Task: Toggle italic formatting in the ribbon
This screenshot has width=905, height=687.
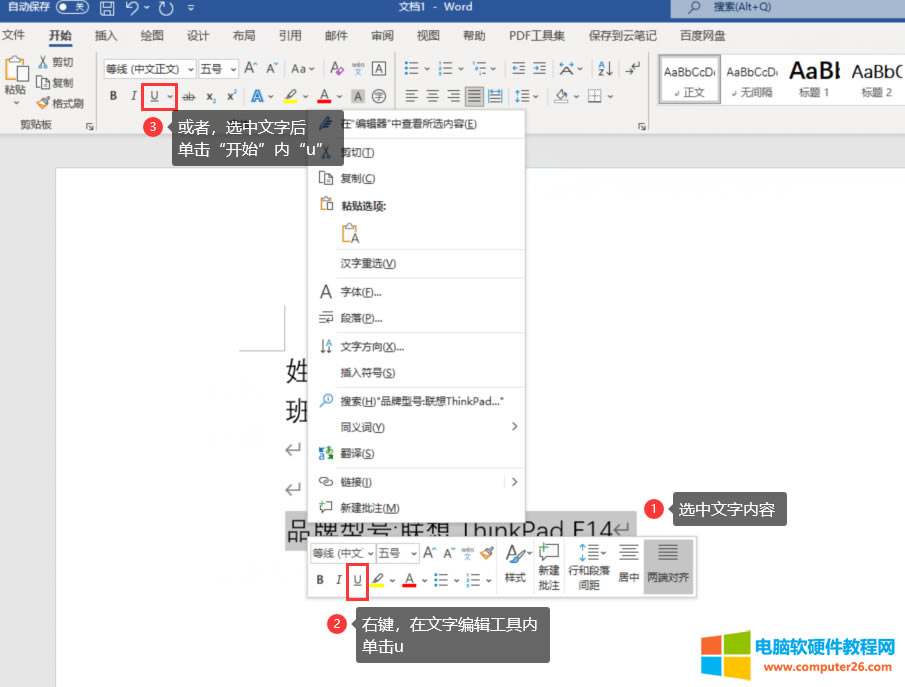Action: (x=134, y=96)
